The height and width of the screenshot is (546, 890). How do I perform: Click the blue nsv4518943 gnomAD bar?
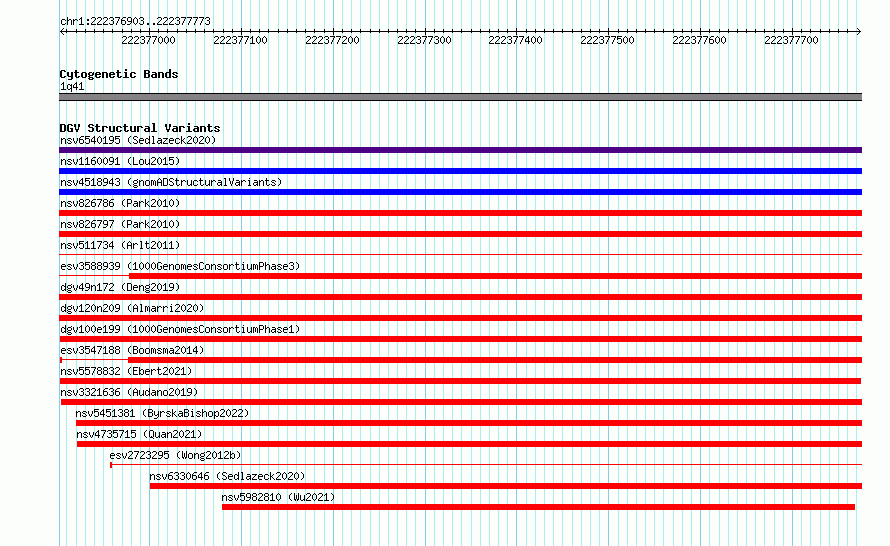click(460, 192)
